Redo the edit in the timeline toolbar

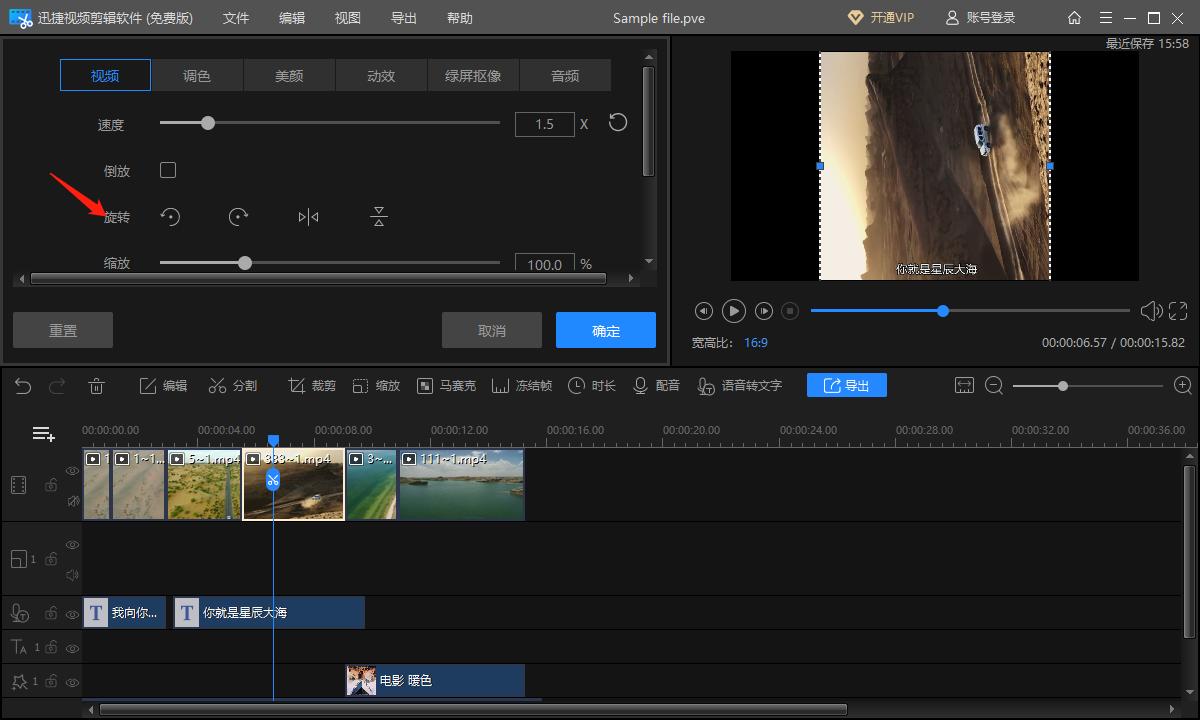click(58, 386)
